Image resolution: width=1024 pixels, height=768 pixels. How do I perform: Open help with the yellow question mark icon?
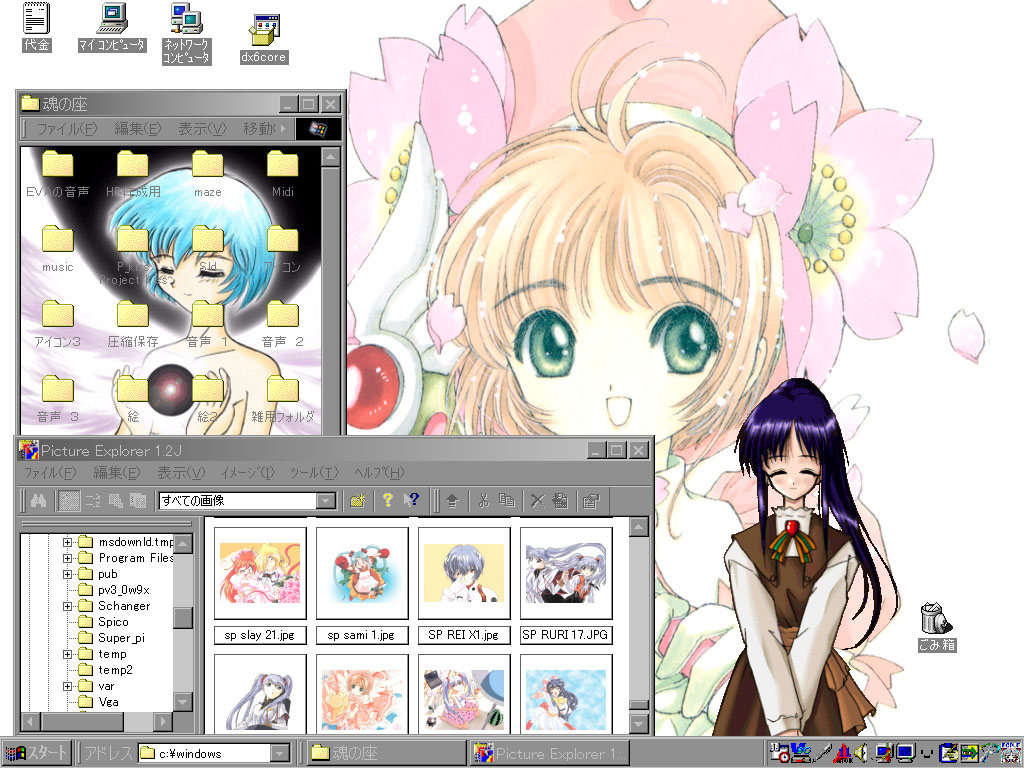coord(387,501)
